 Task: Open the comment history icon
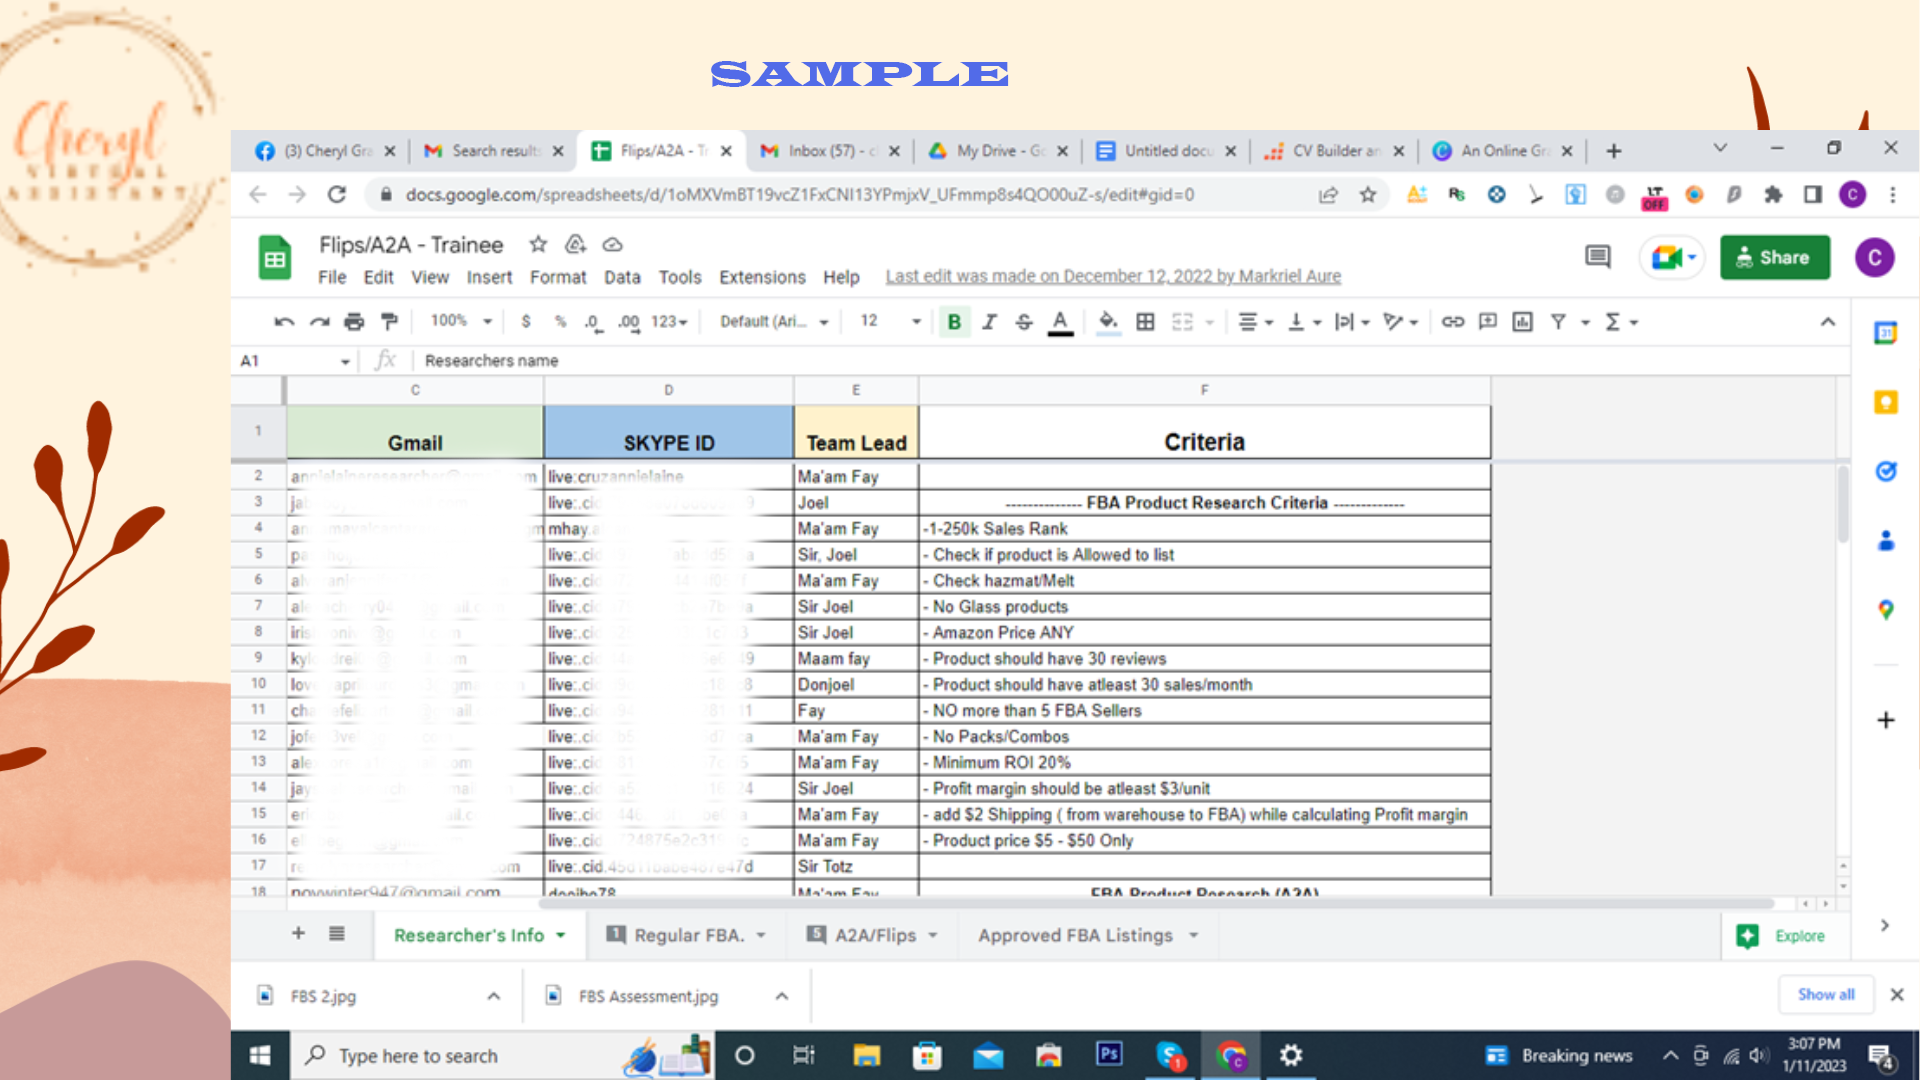pos(1597,257)
